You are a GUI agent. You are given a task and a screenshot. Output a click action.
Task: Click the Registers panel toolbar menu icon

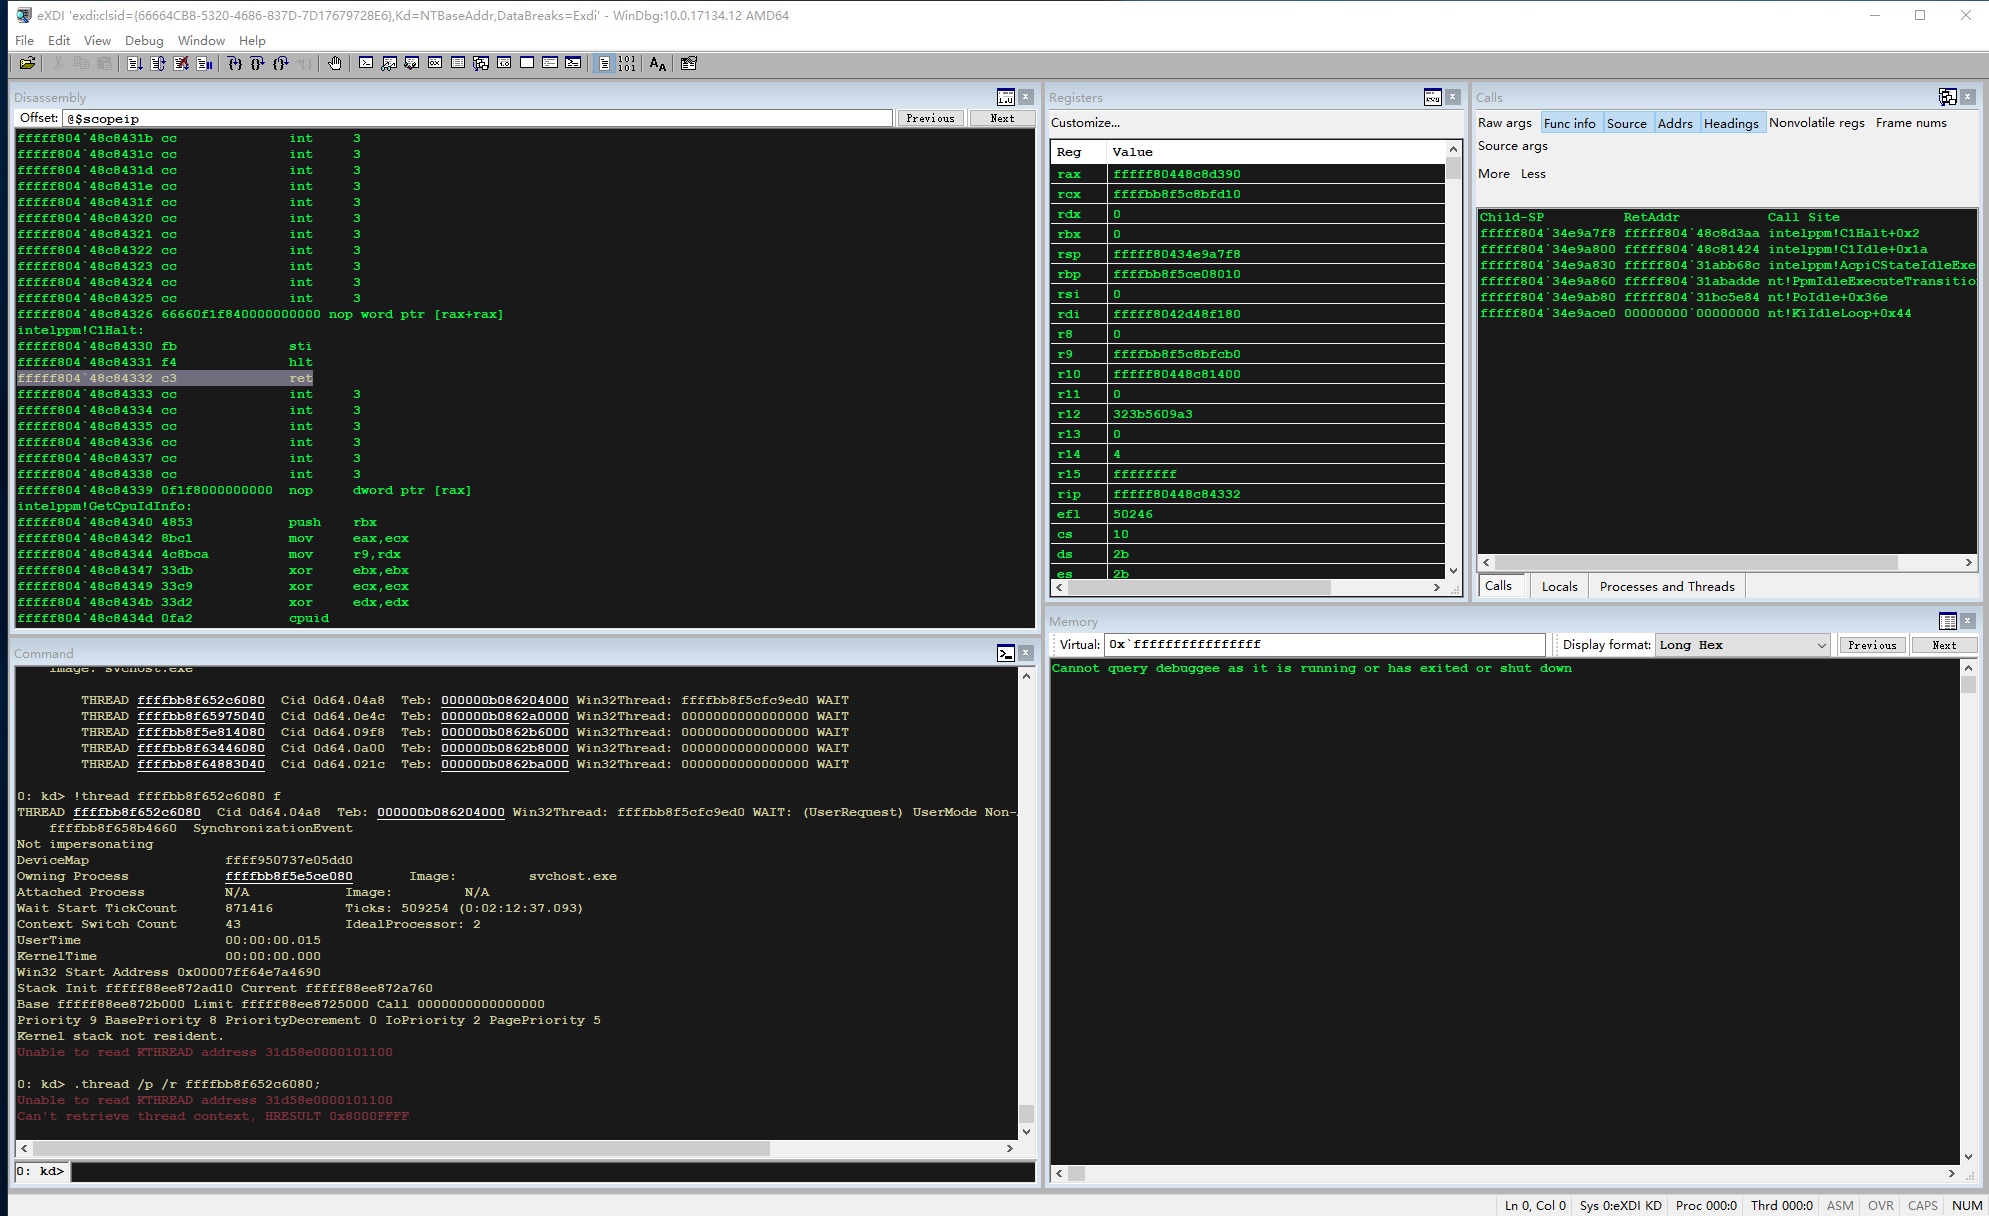pyautogui.click(x=1433, y=97)
